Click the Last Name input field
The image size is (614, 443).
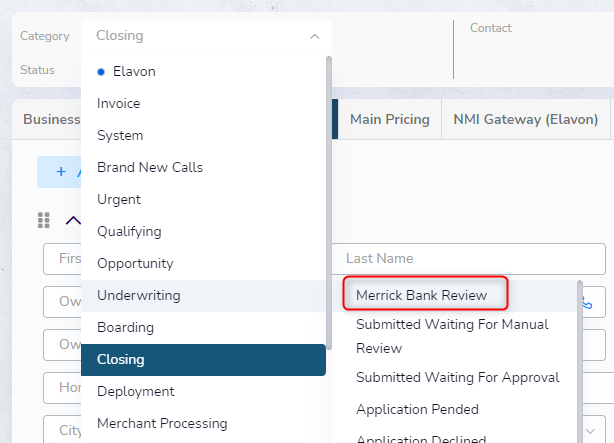[x=470, y=259]
